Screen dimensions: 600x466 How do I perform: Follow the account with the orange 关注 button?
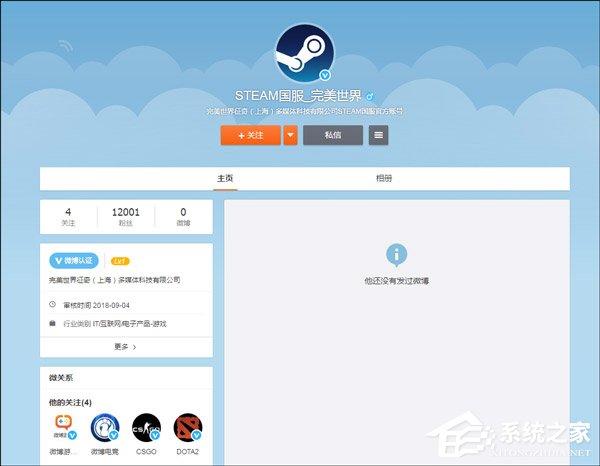tap(250, 135)
